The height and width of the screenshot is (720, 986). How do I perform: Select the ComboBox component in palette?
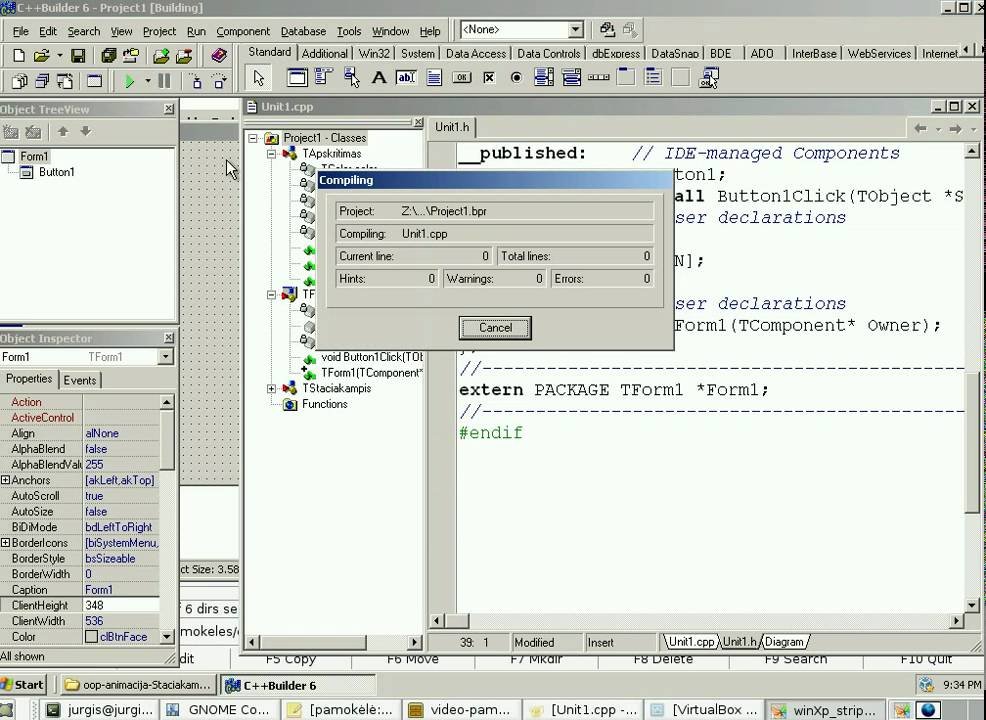click(571, 78)
